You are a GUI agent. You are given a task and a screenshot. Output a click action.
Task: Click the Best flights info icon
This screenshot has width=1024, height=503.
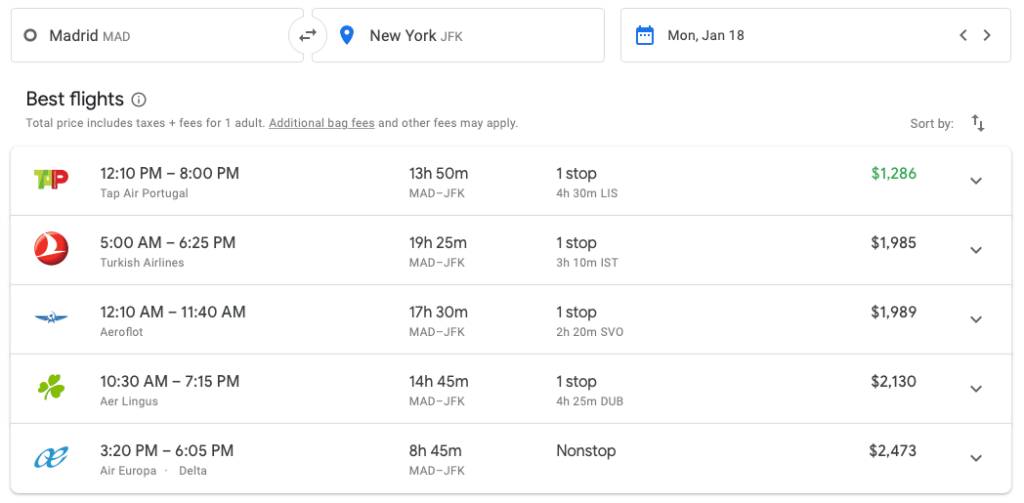point(139,100)
